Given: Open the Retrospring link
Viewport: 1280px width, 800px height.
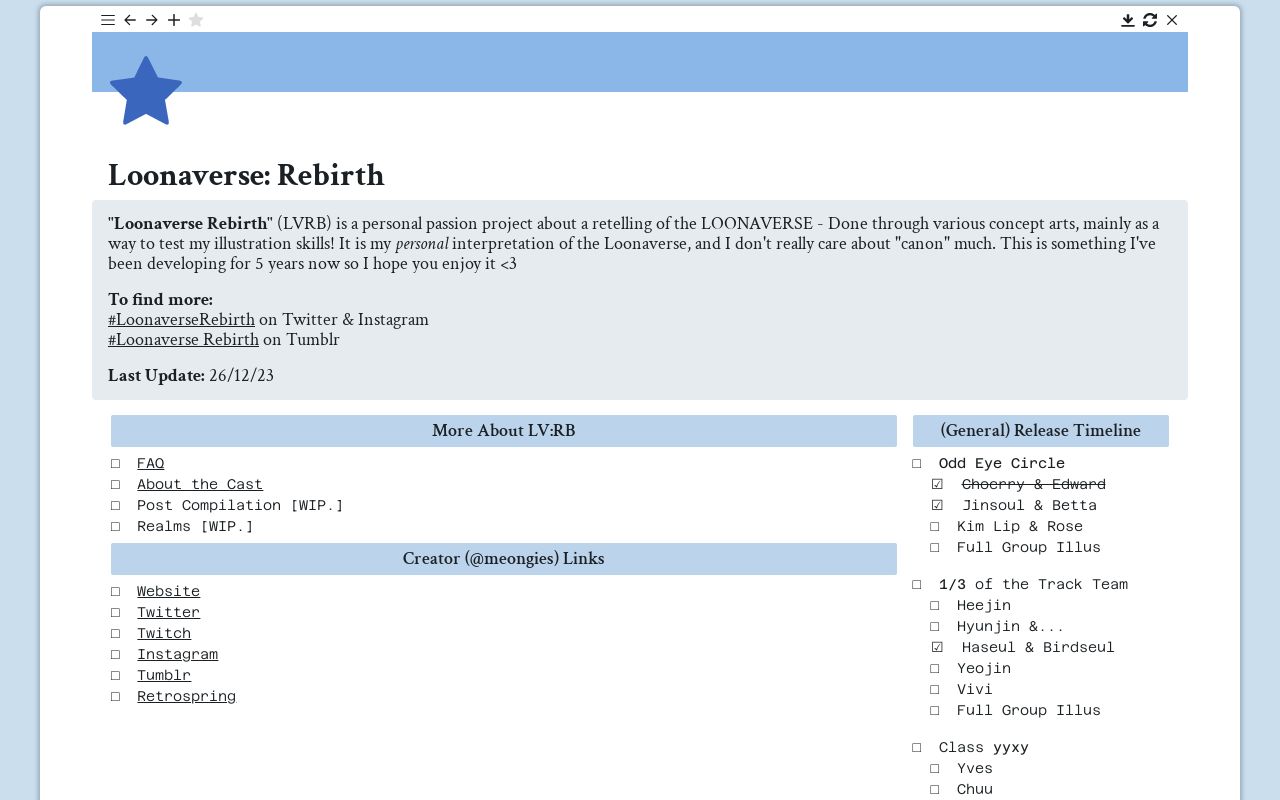Looking at the screenshot, I should (186, 696).
